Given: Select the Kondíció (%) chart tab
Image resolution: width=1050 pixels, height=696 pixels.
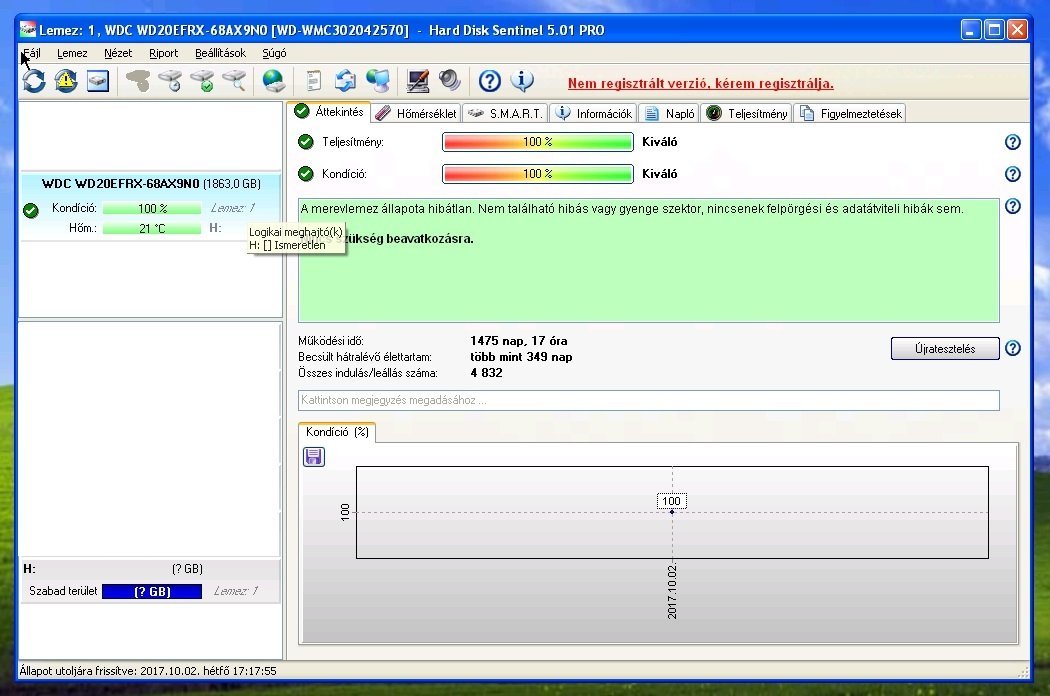Looking at the screenshot, I should click(x=338, y=432).
